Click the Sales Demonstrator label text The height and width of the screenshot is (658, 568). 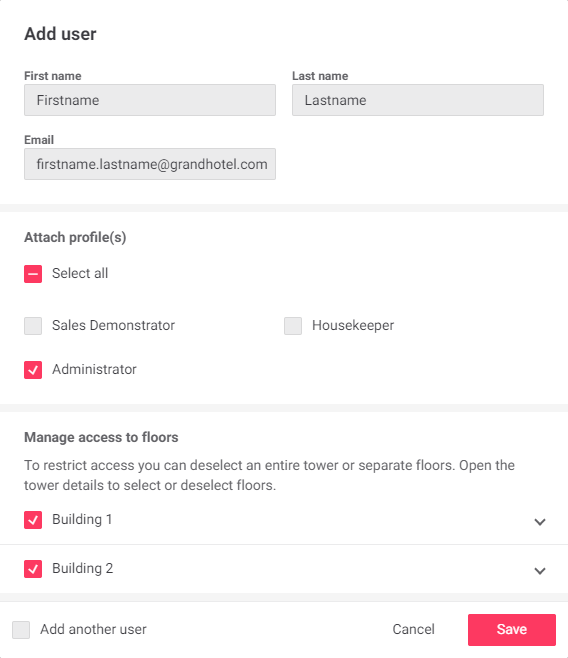[x=113, y=325]
